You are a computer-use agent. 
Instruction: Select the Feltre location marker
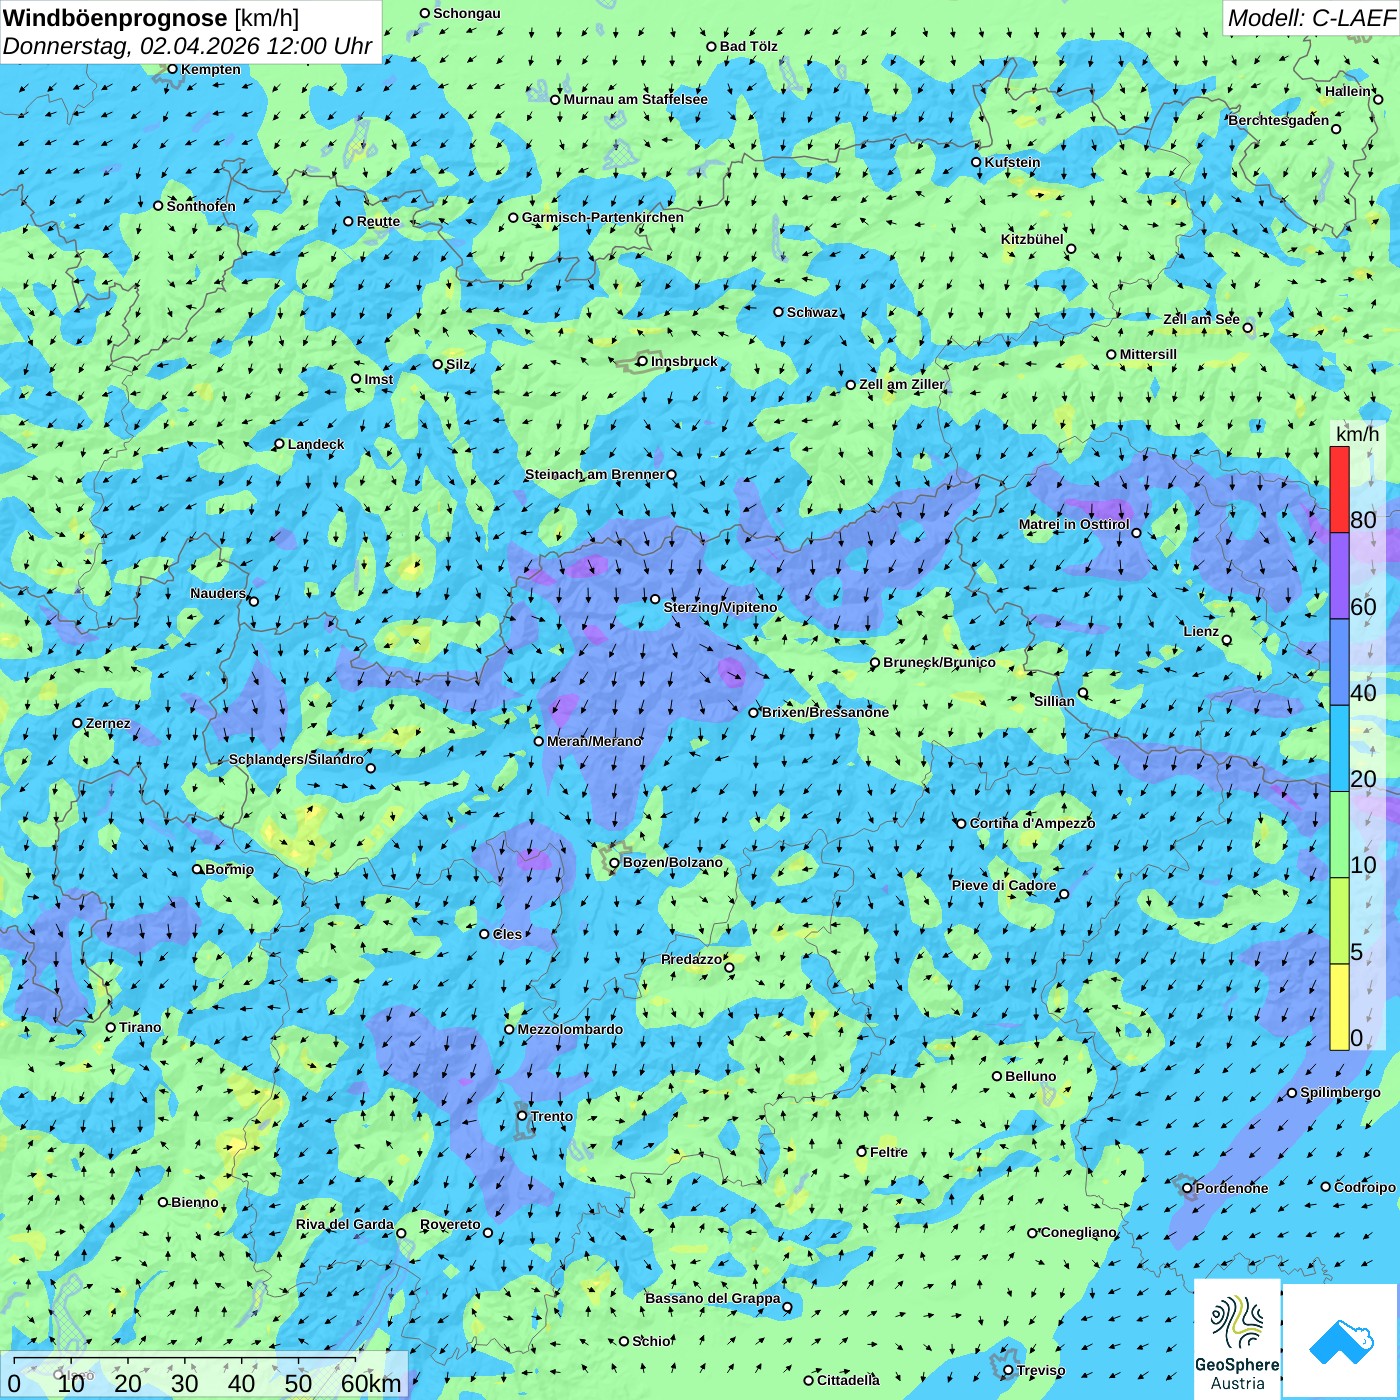pos(862,1152)
